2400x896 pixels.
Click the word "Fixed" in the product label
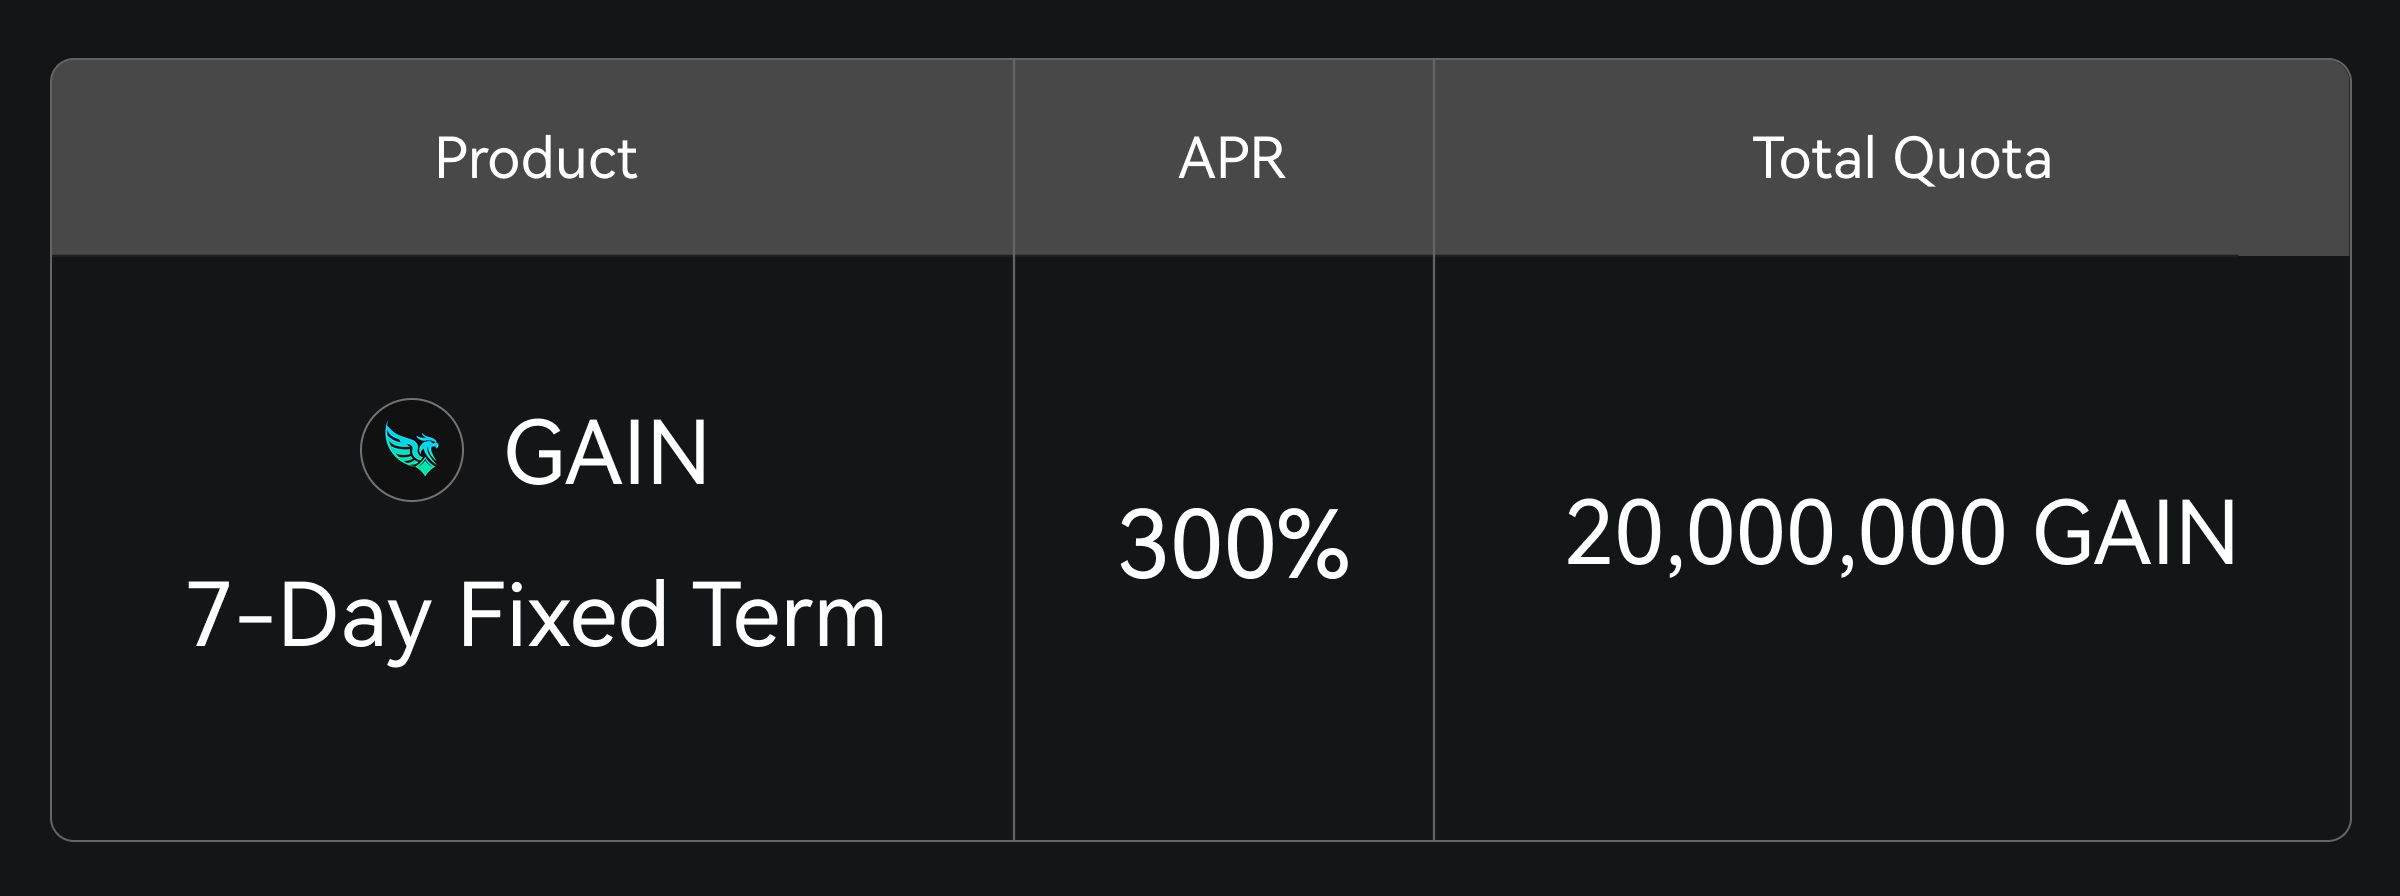click(x=562, y=616)
